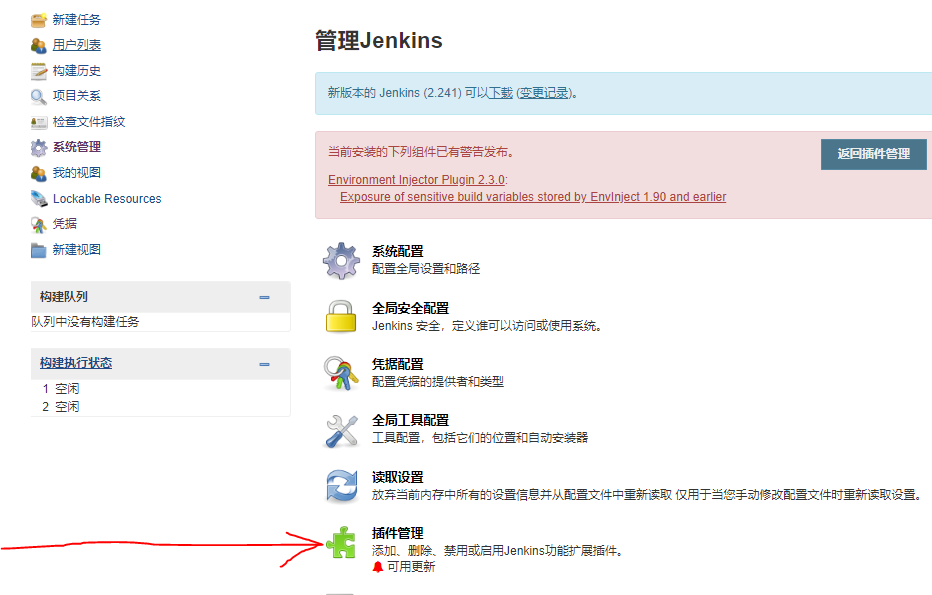The width and height of the screenshot is (932, 595).
Task: Click the 凭据配置 keys icon
Action: point(340,372)
